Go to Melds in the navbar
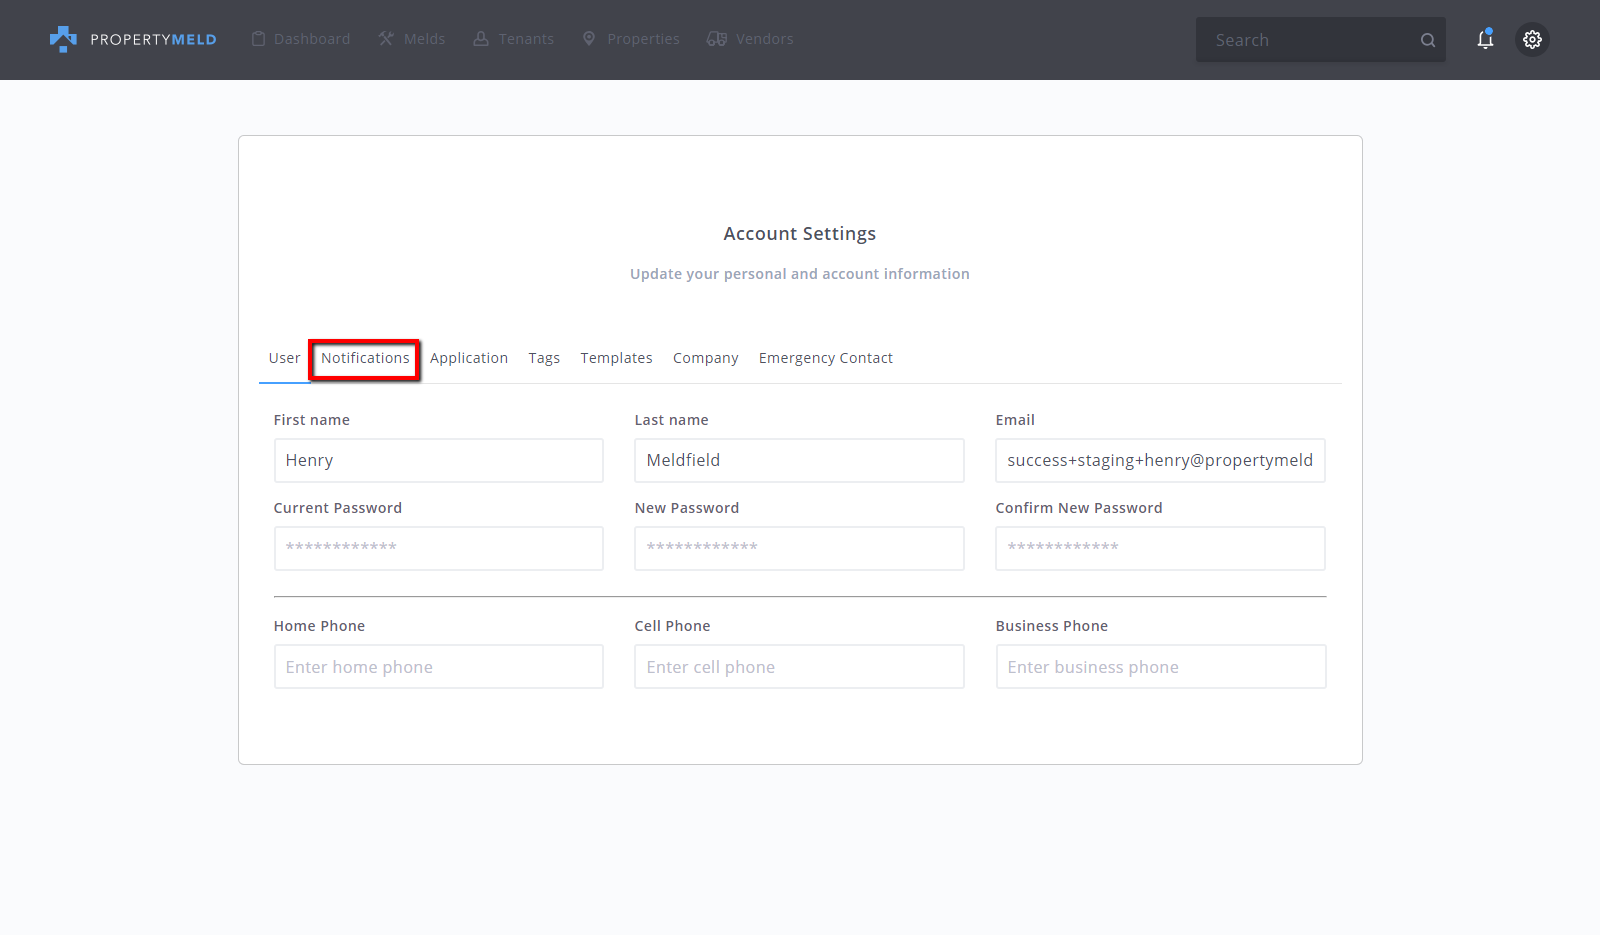 coord(412,39)
